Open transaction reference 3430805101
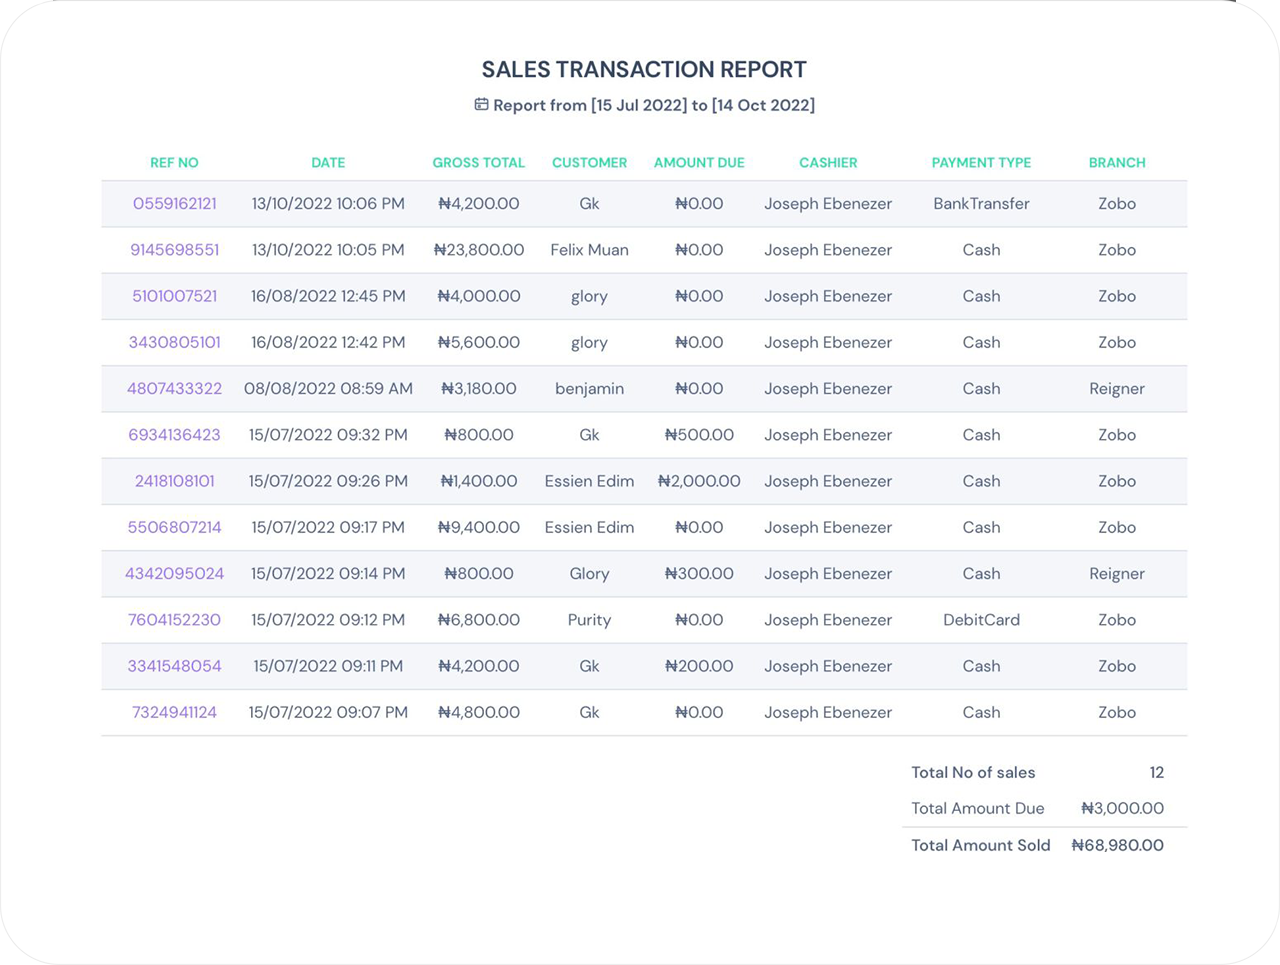The height and width of the screenshot is (965, 1280). [x=174, y=342]
